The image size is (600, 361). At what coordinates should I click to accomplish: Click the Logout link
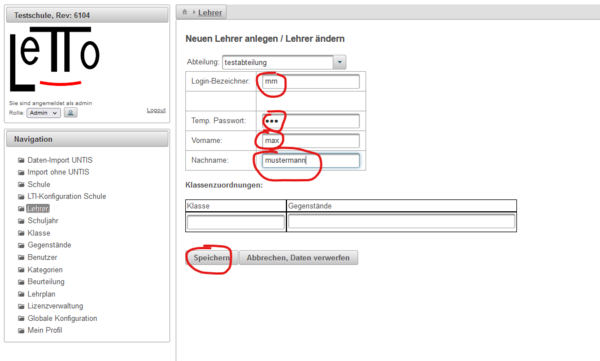coord(156,110)
